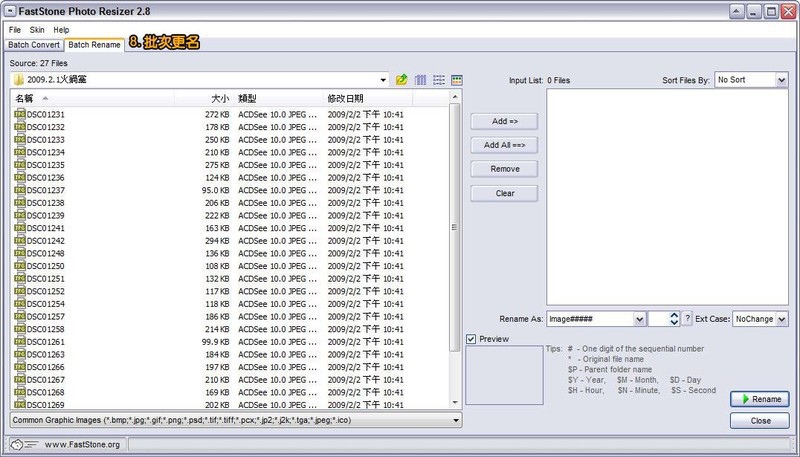Select file DSC01267
The width and height of the screenshot is (800, 457).
[45, 379]
